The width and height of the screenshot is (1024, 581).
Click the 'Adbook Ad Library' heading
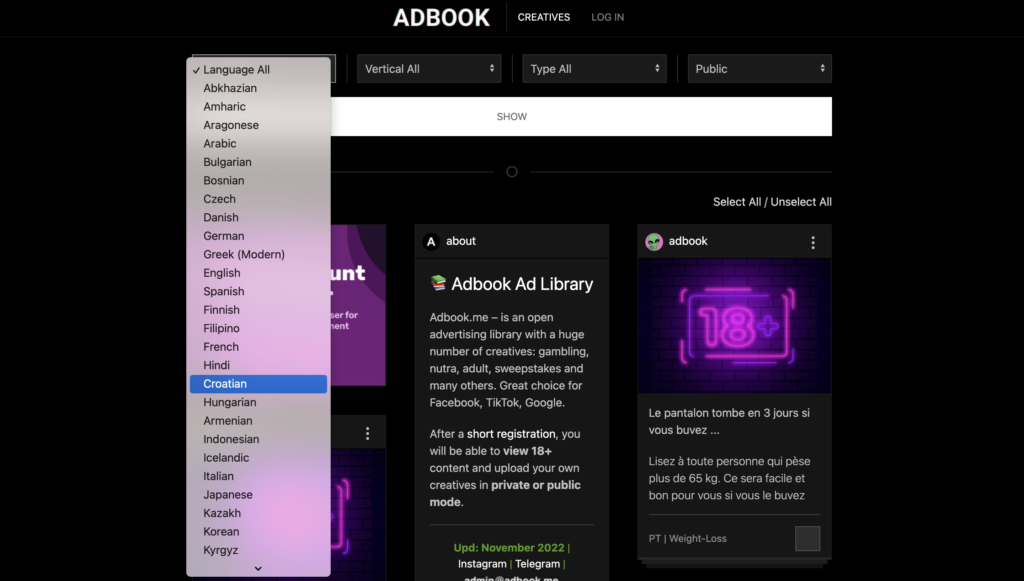pyautogui.click(x=522, y=284)
